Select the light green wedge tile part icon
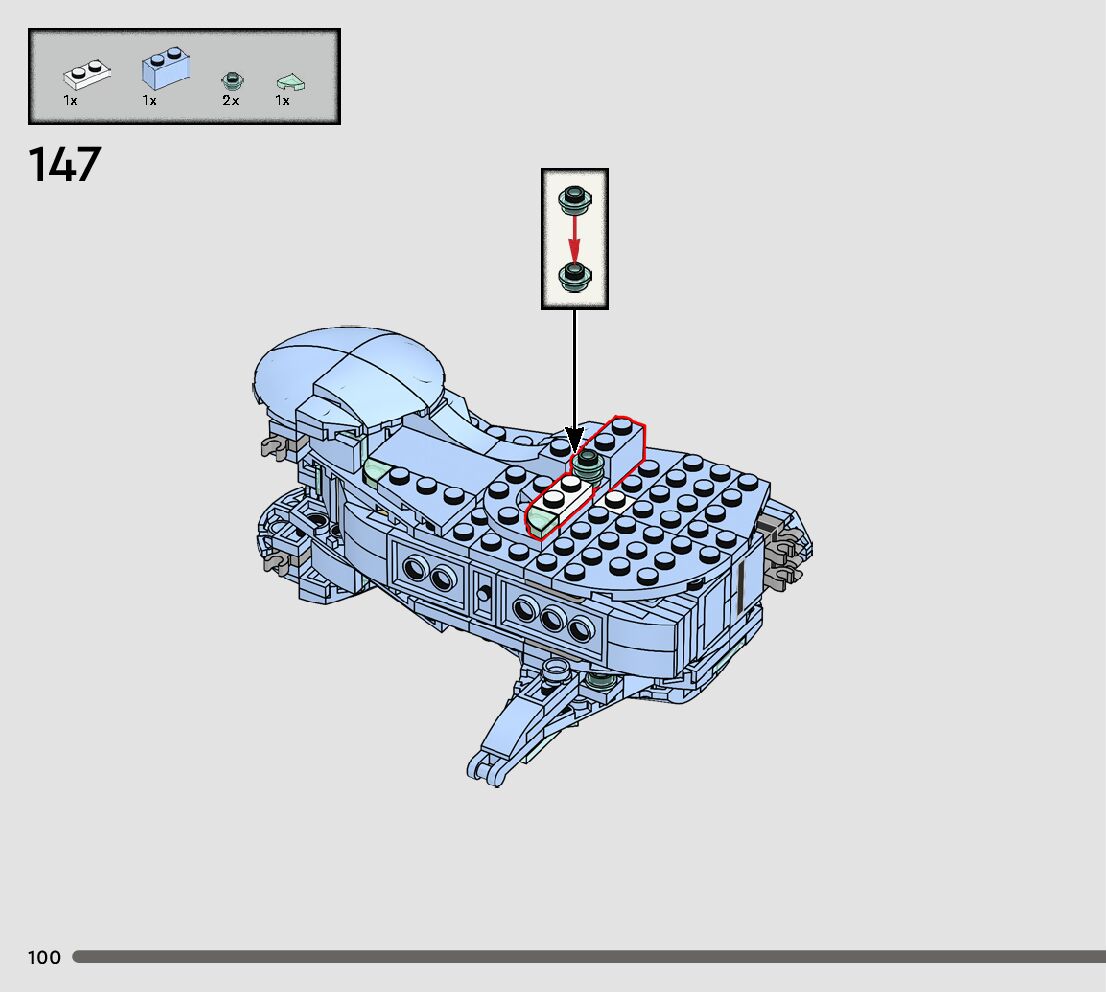 pos(290,82)
